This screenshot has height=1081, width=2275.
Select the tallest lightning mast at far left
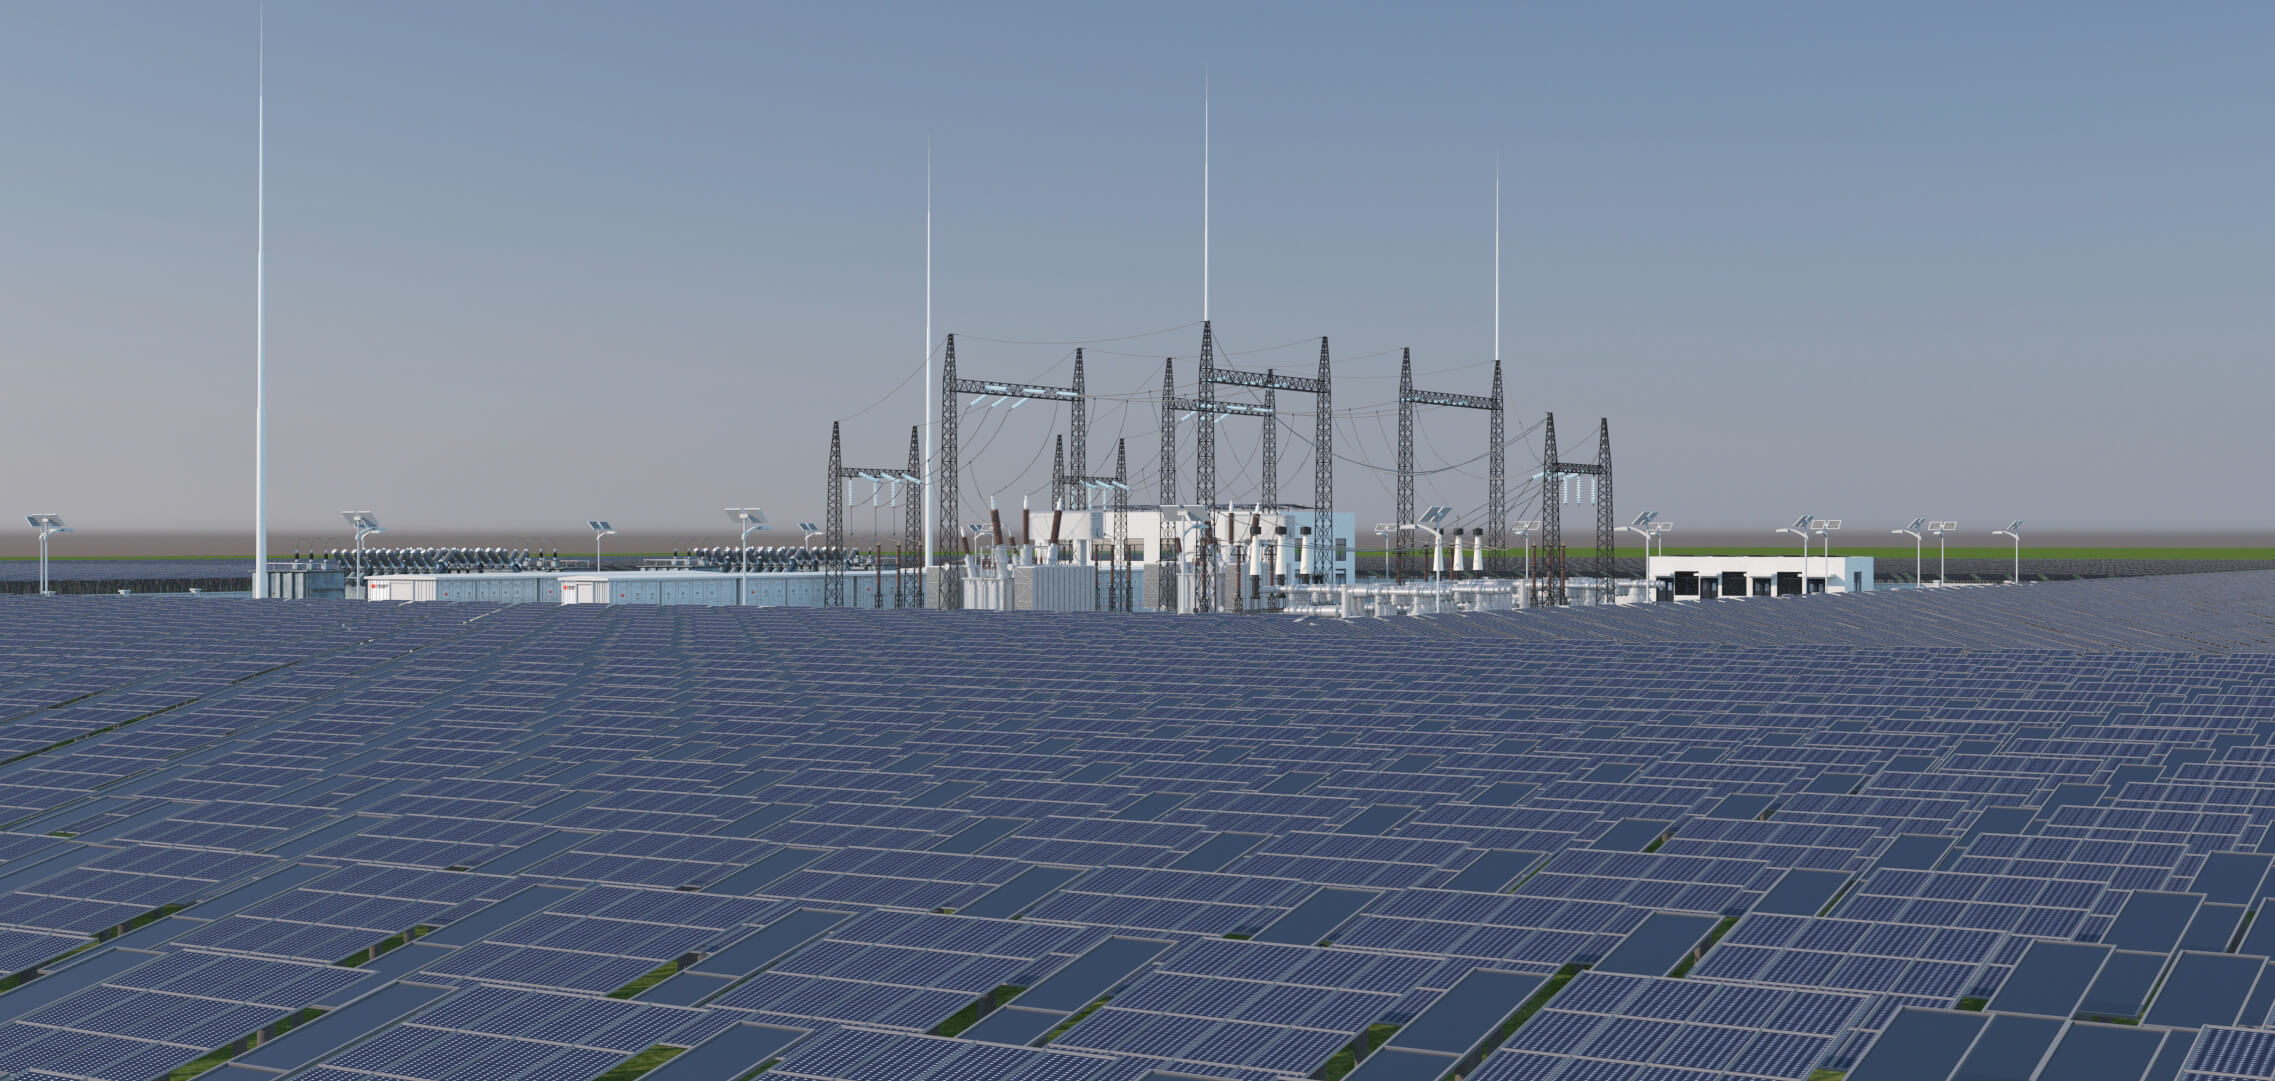click(x=261, y=300)
